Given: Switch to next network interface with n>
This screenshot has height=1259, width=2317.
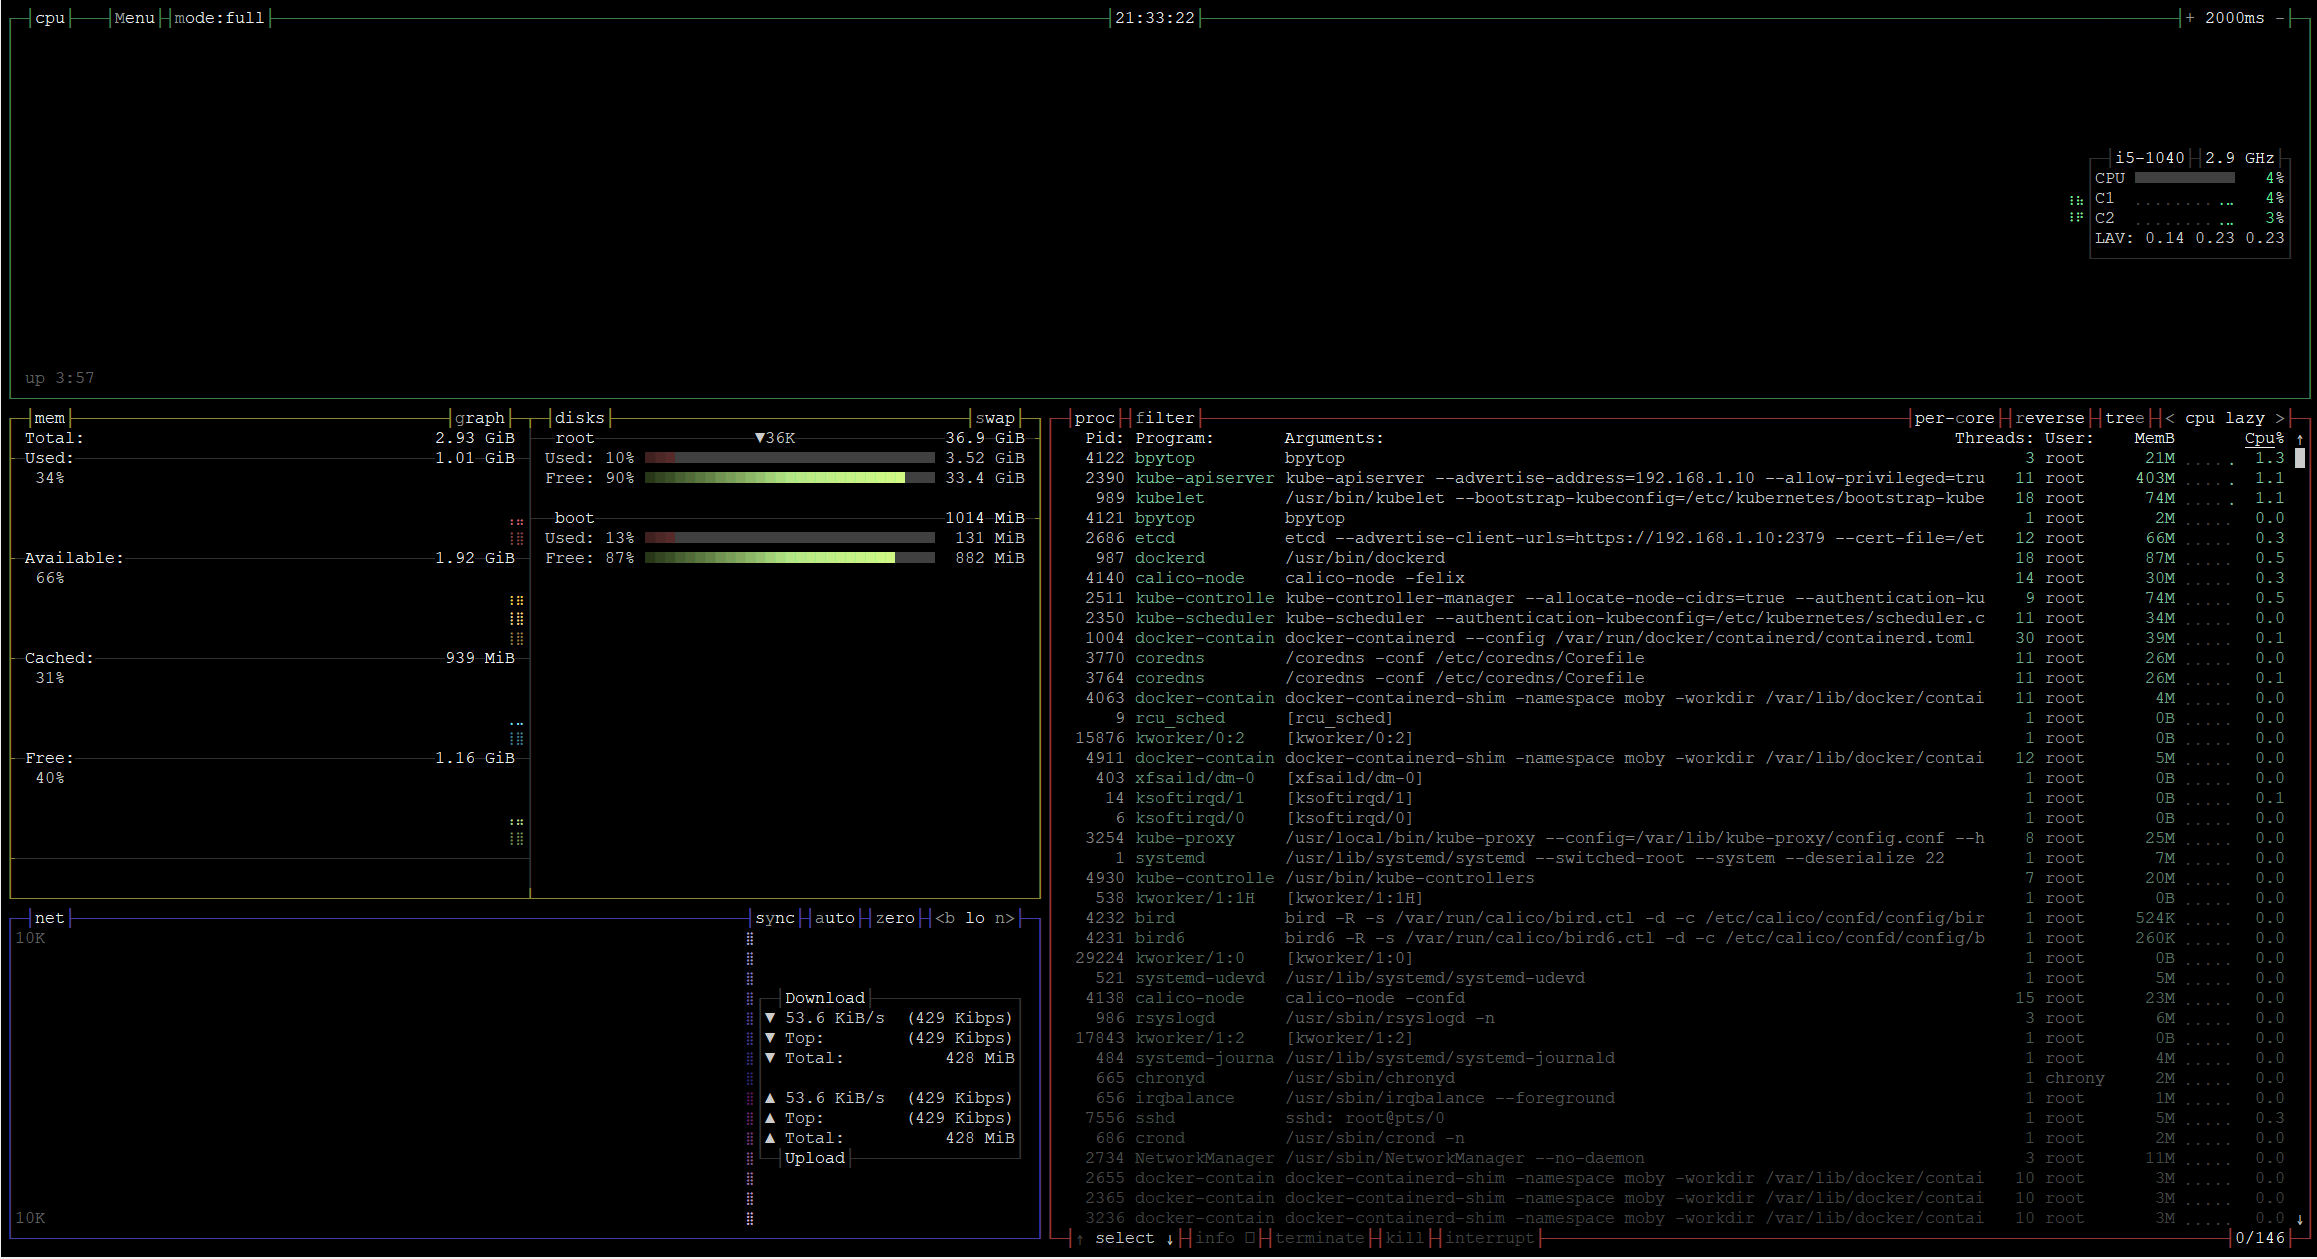Looking at the screenshot, I should [x=1005, y=918].
